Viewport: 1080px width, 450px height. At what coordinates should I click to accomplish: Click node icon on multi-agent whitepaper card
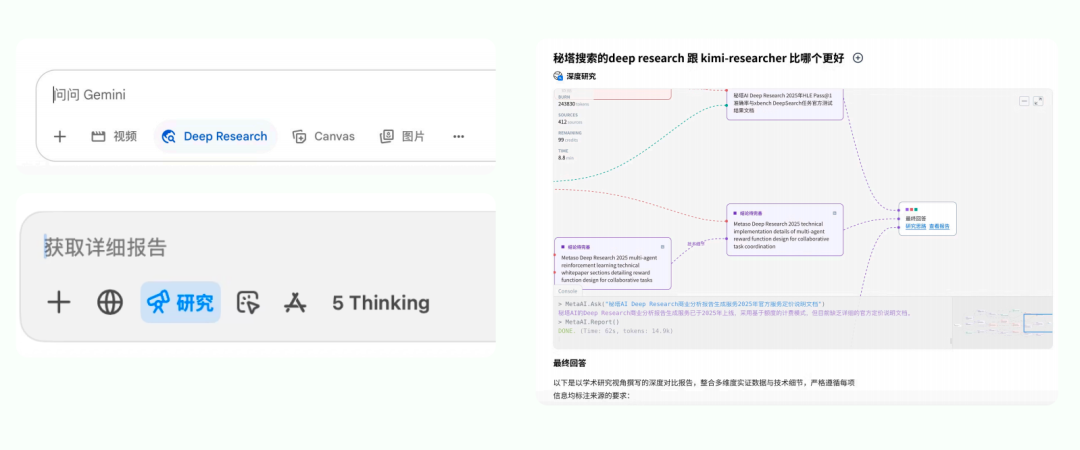pyautogui.click(x=663, y=246)
